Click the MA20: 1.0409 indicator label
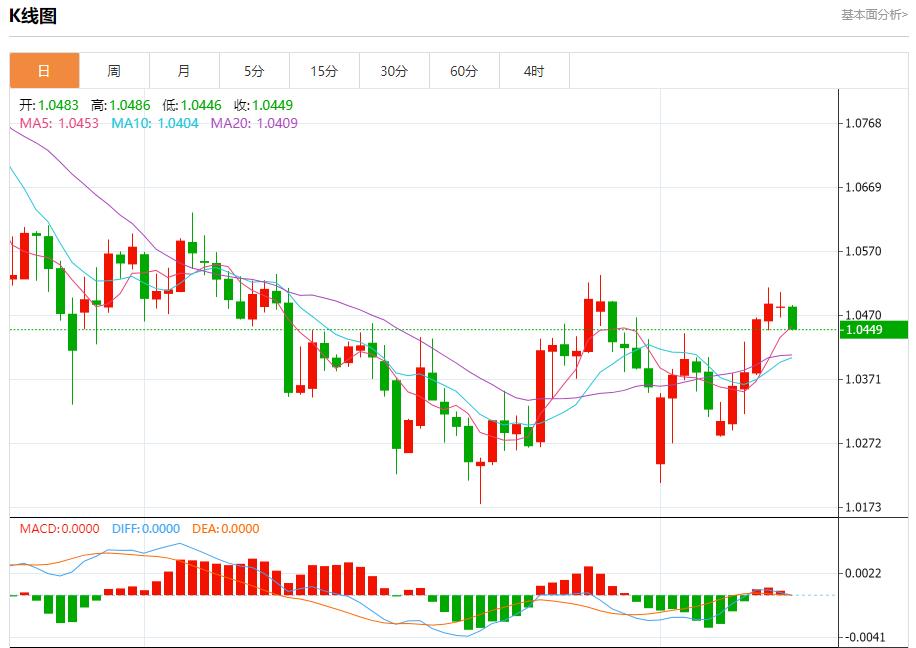 pyautogui.click(x=254, y=123)
